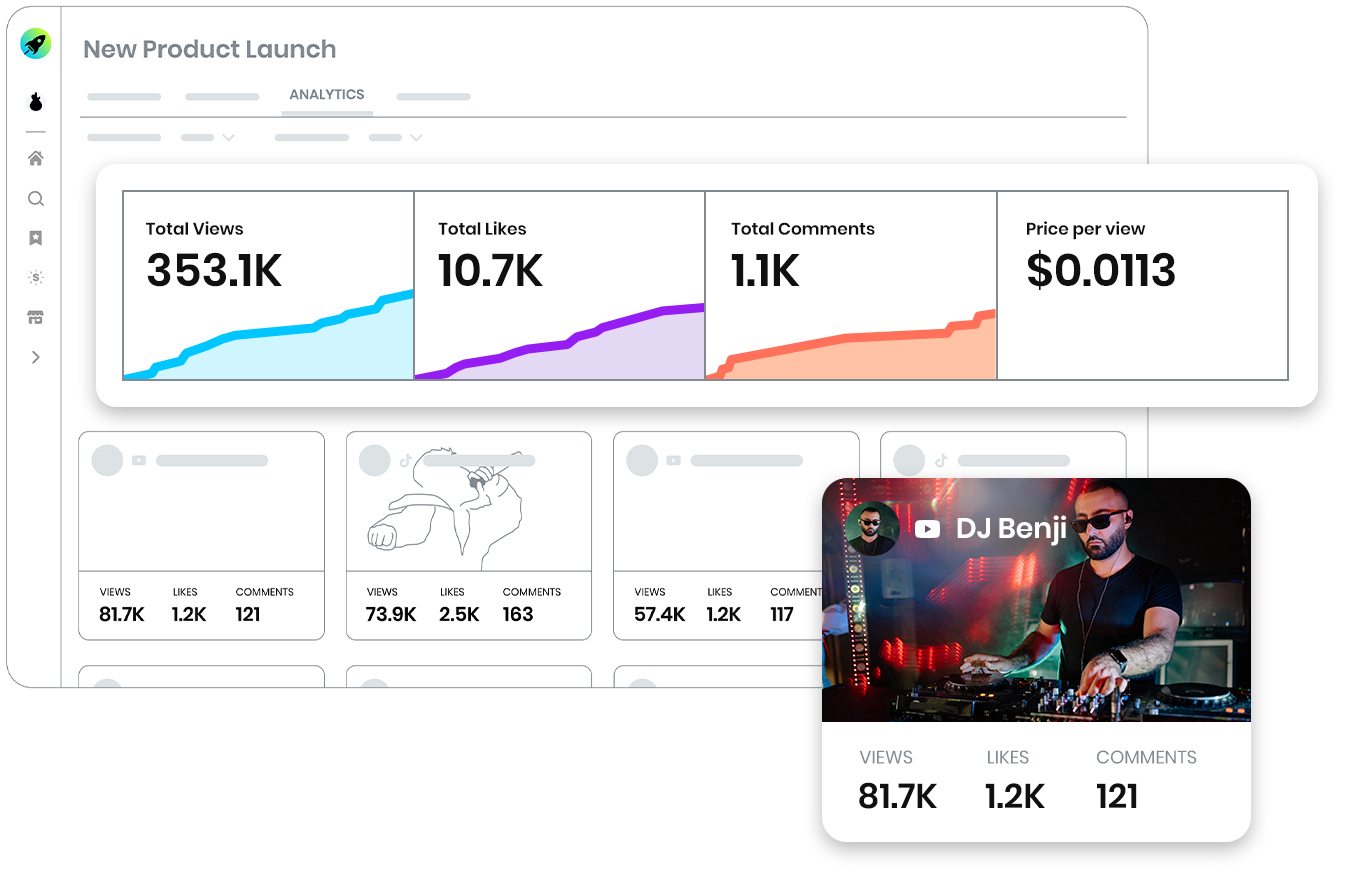Open the storefront icon in the sidebar
The height and width of the screenshot is (880, 1350).
click(x=36, y=318)
